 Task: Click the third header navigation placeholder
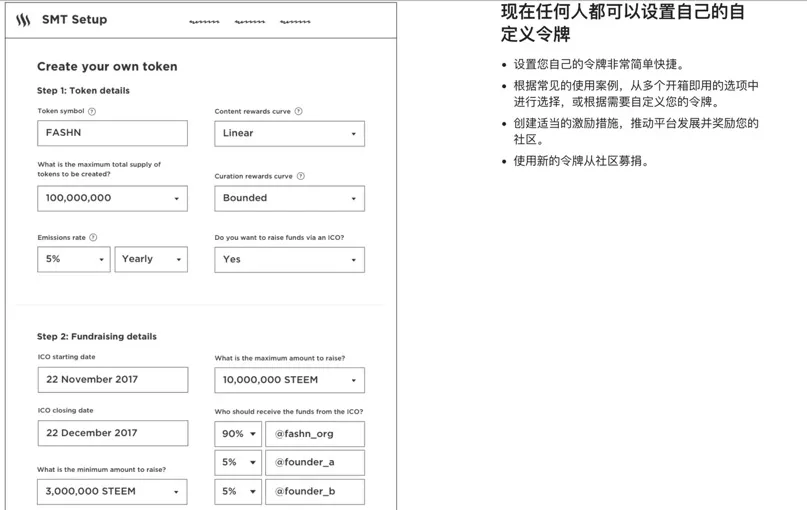click(x=295, y=22)
